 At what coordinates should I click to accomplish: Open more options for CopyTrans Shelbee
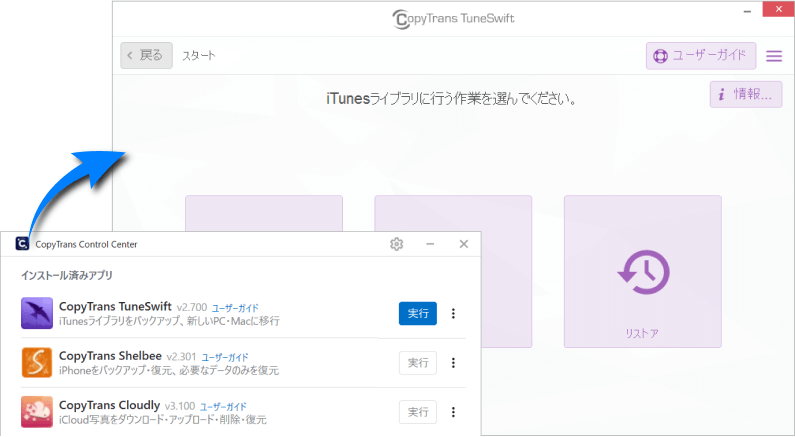453,363
